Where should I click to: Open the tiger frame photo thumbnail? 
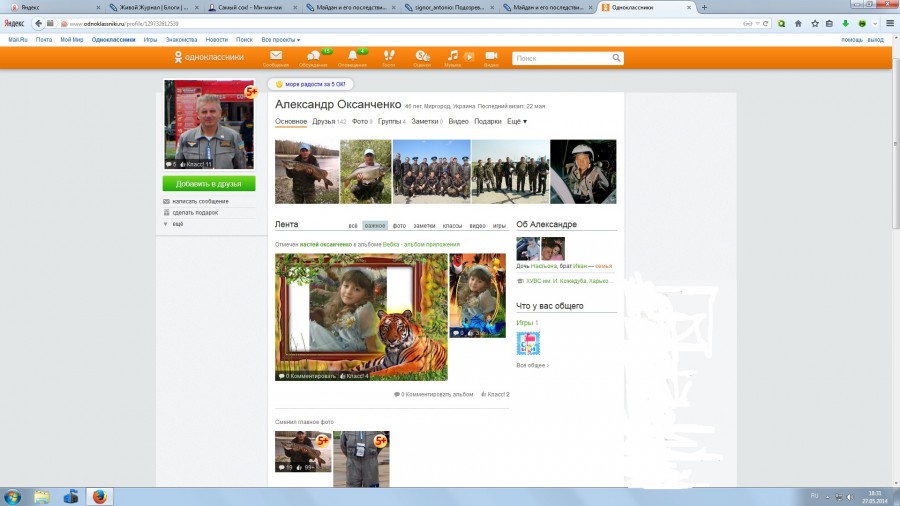click(x=361, y=316)
